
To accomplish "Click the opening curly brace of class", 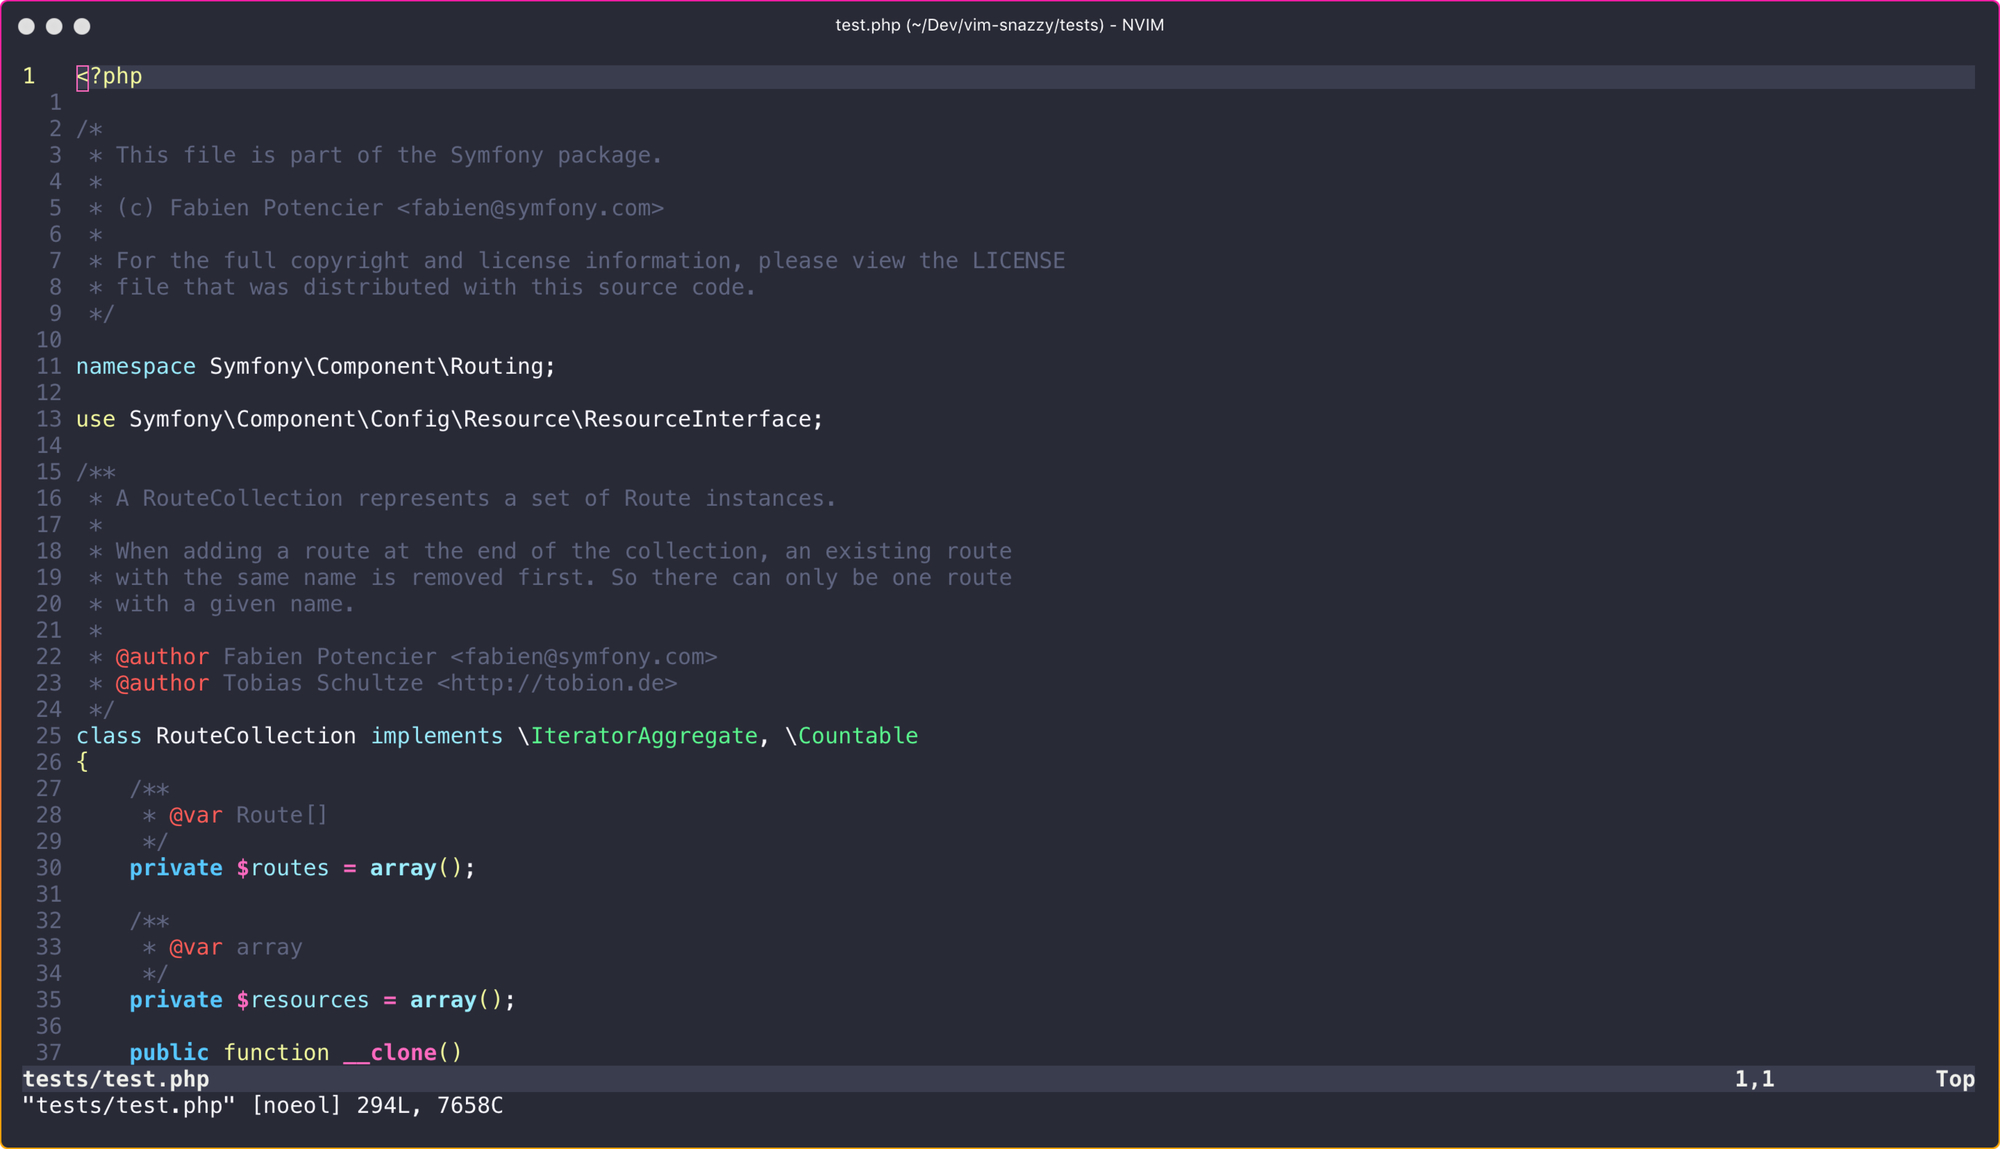I will pos(82,763).
